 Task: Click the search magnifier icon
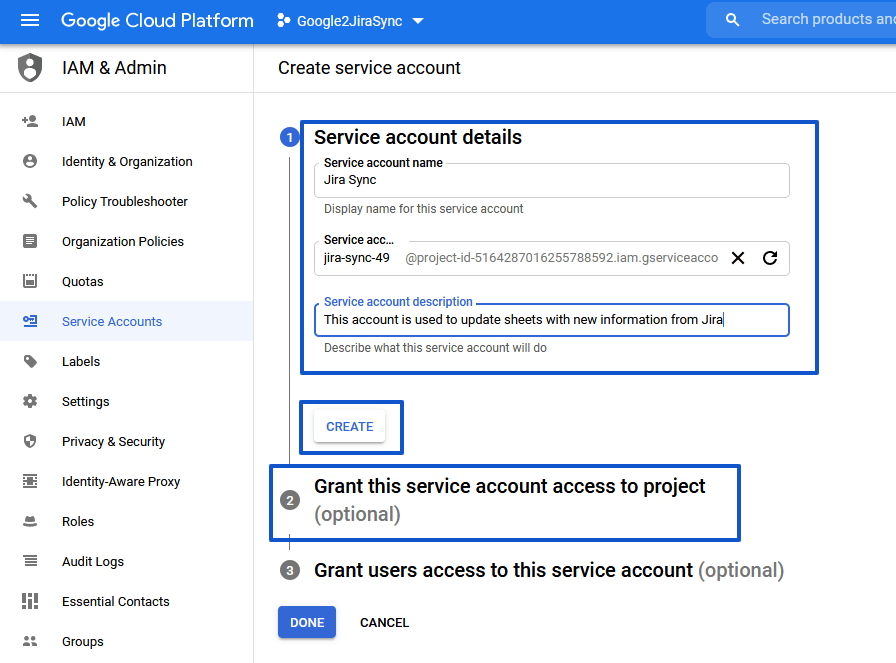pyautogui.click(x=732, y=20)
